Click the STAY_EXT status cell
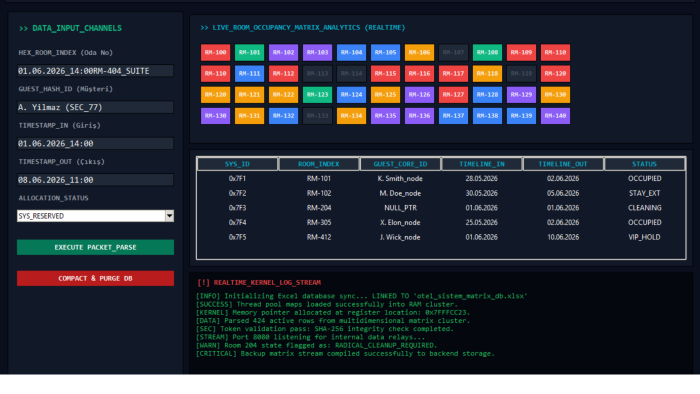 pos(644,193)
